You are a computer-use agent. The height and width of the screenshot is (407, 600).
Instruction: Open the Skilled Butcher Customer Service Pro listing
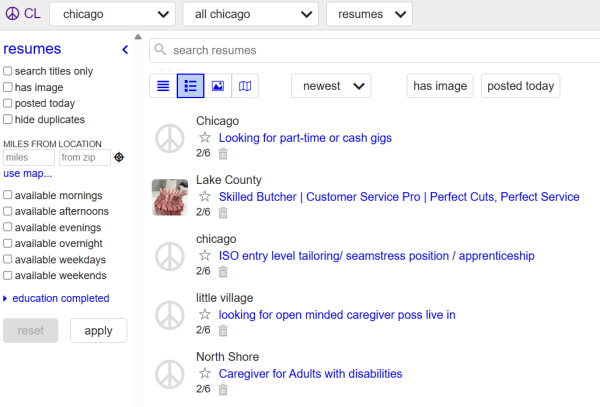coord(399,197)
